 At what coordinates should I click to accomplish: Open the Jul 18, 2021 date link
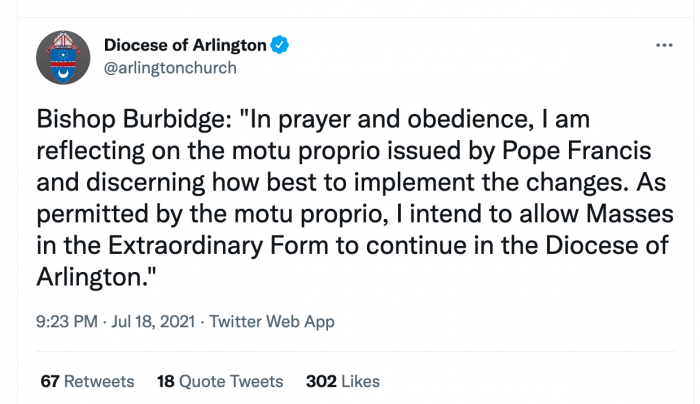153,321
